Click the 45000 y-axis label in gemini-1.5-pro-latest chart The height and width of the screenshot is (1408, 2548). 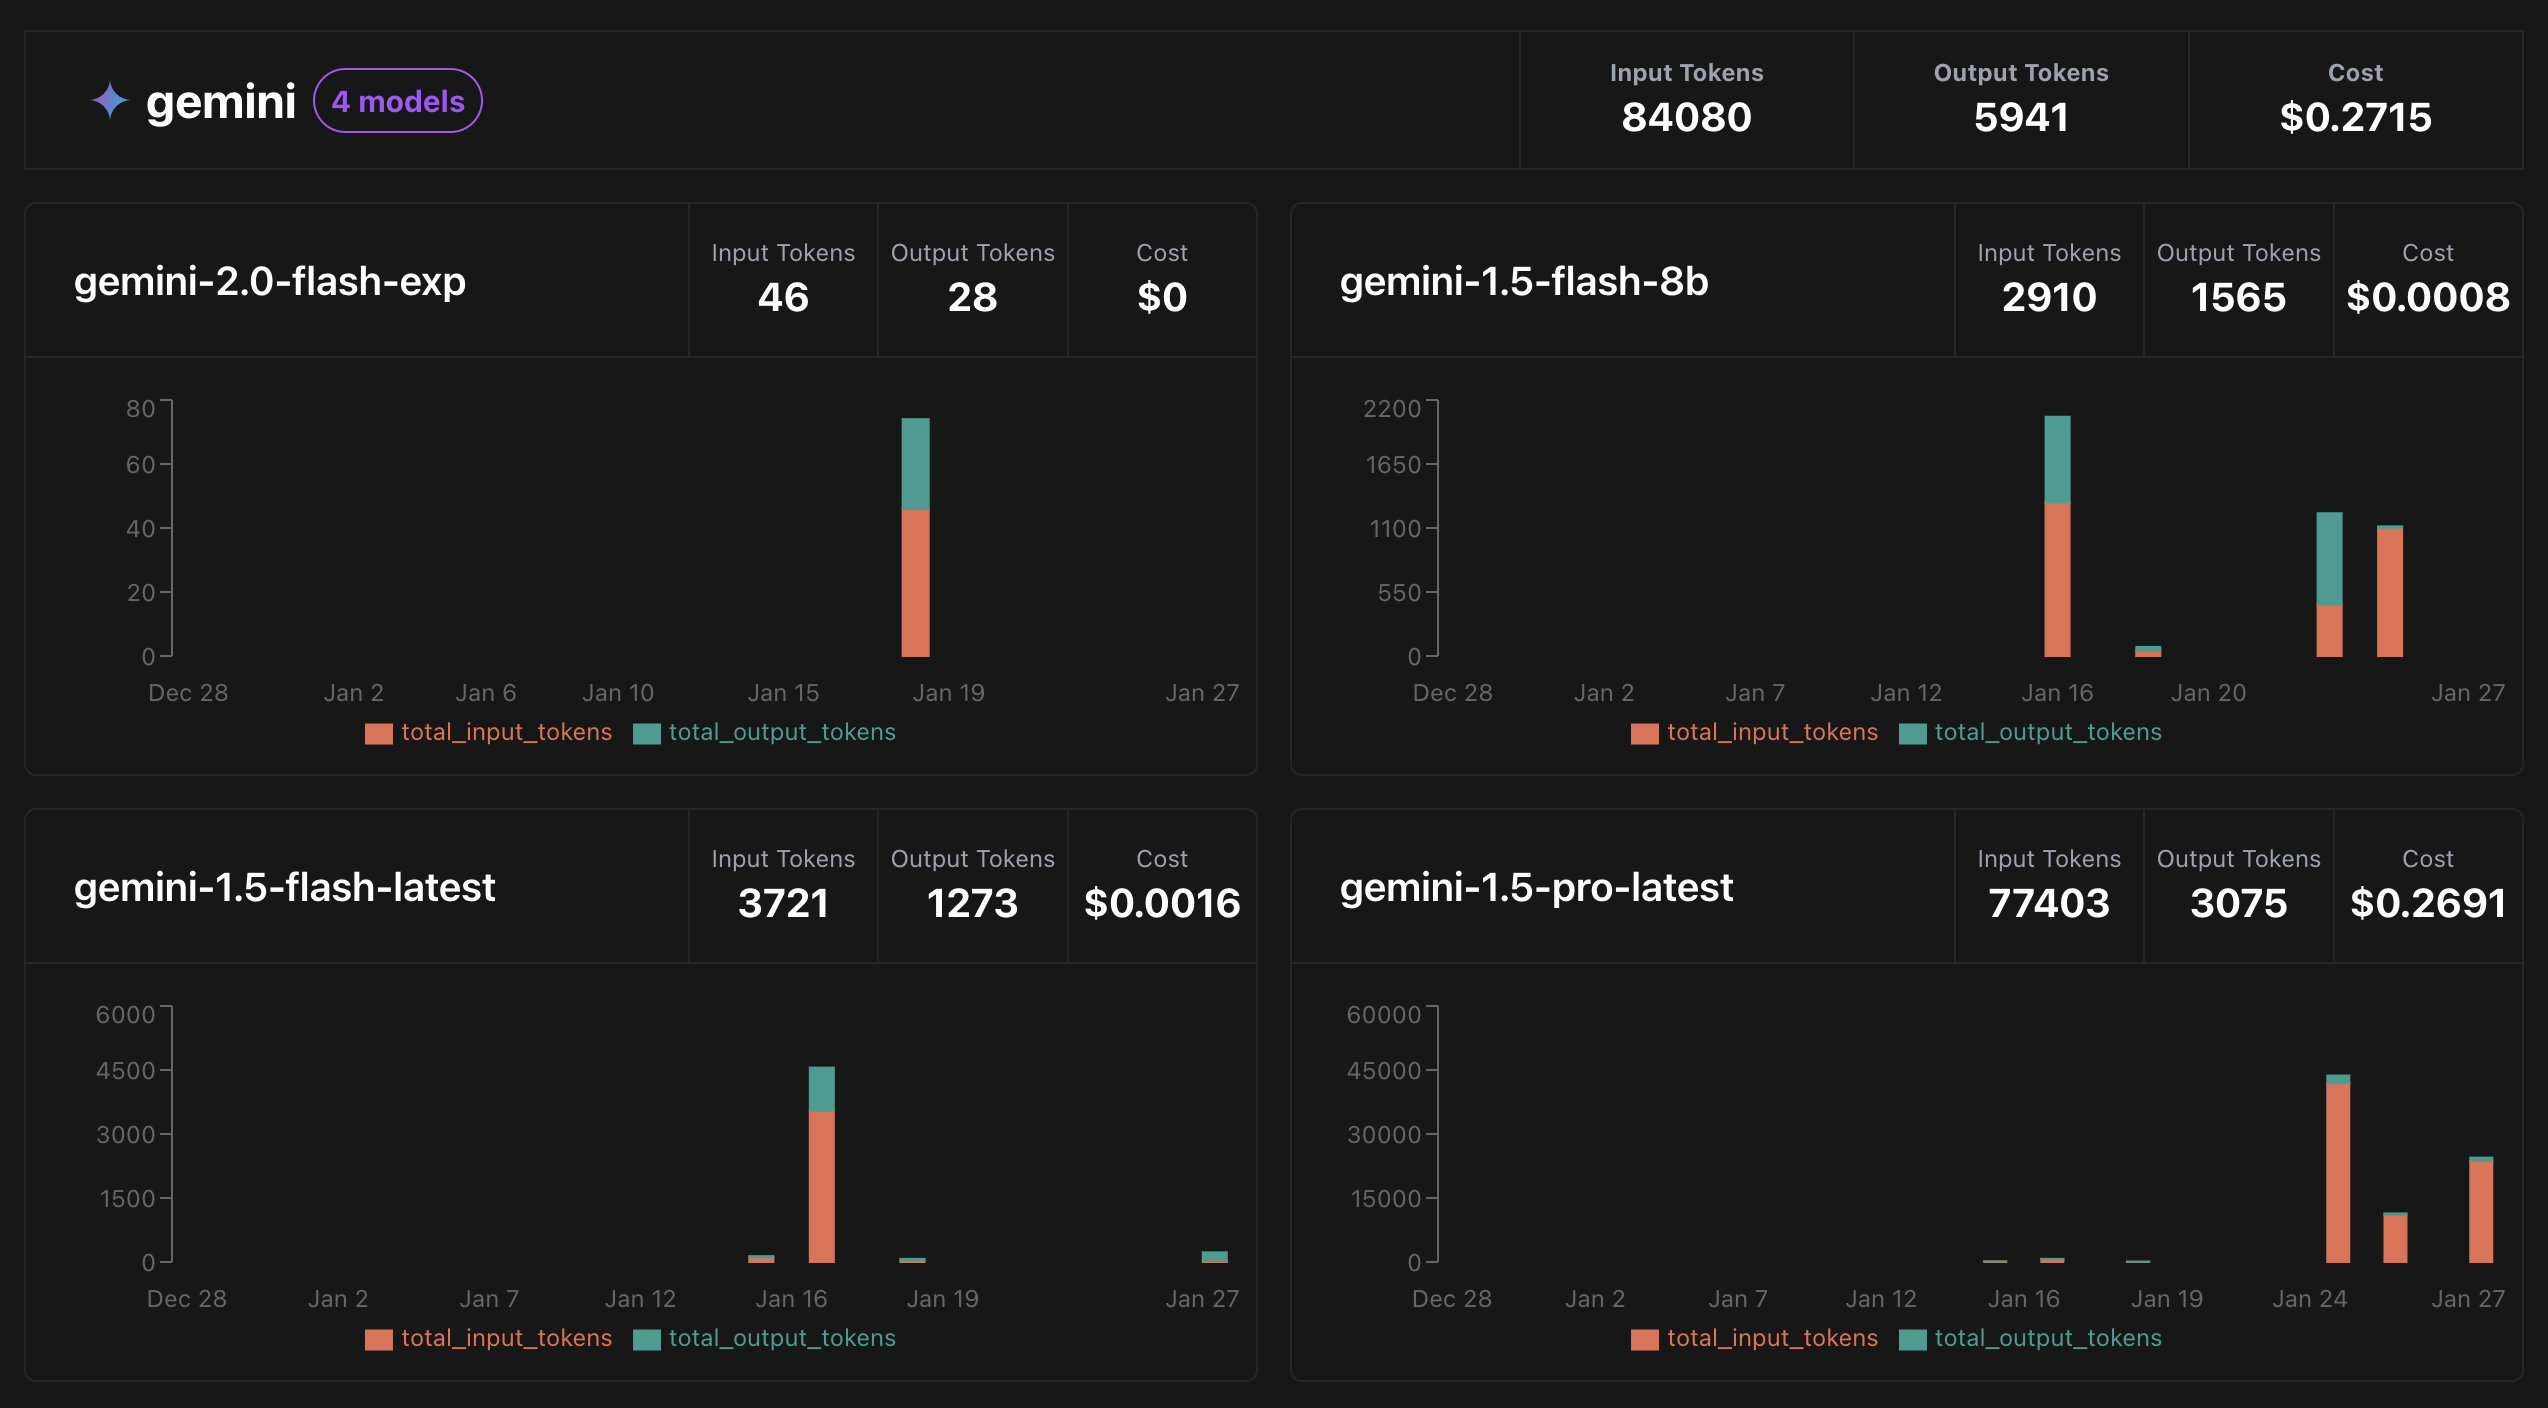[1384, 1071]
